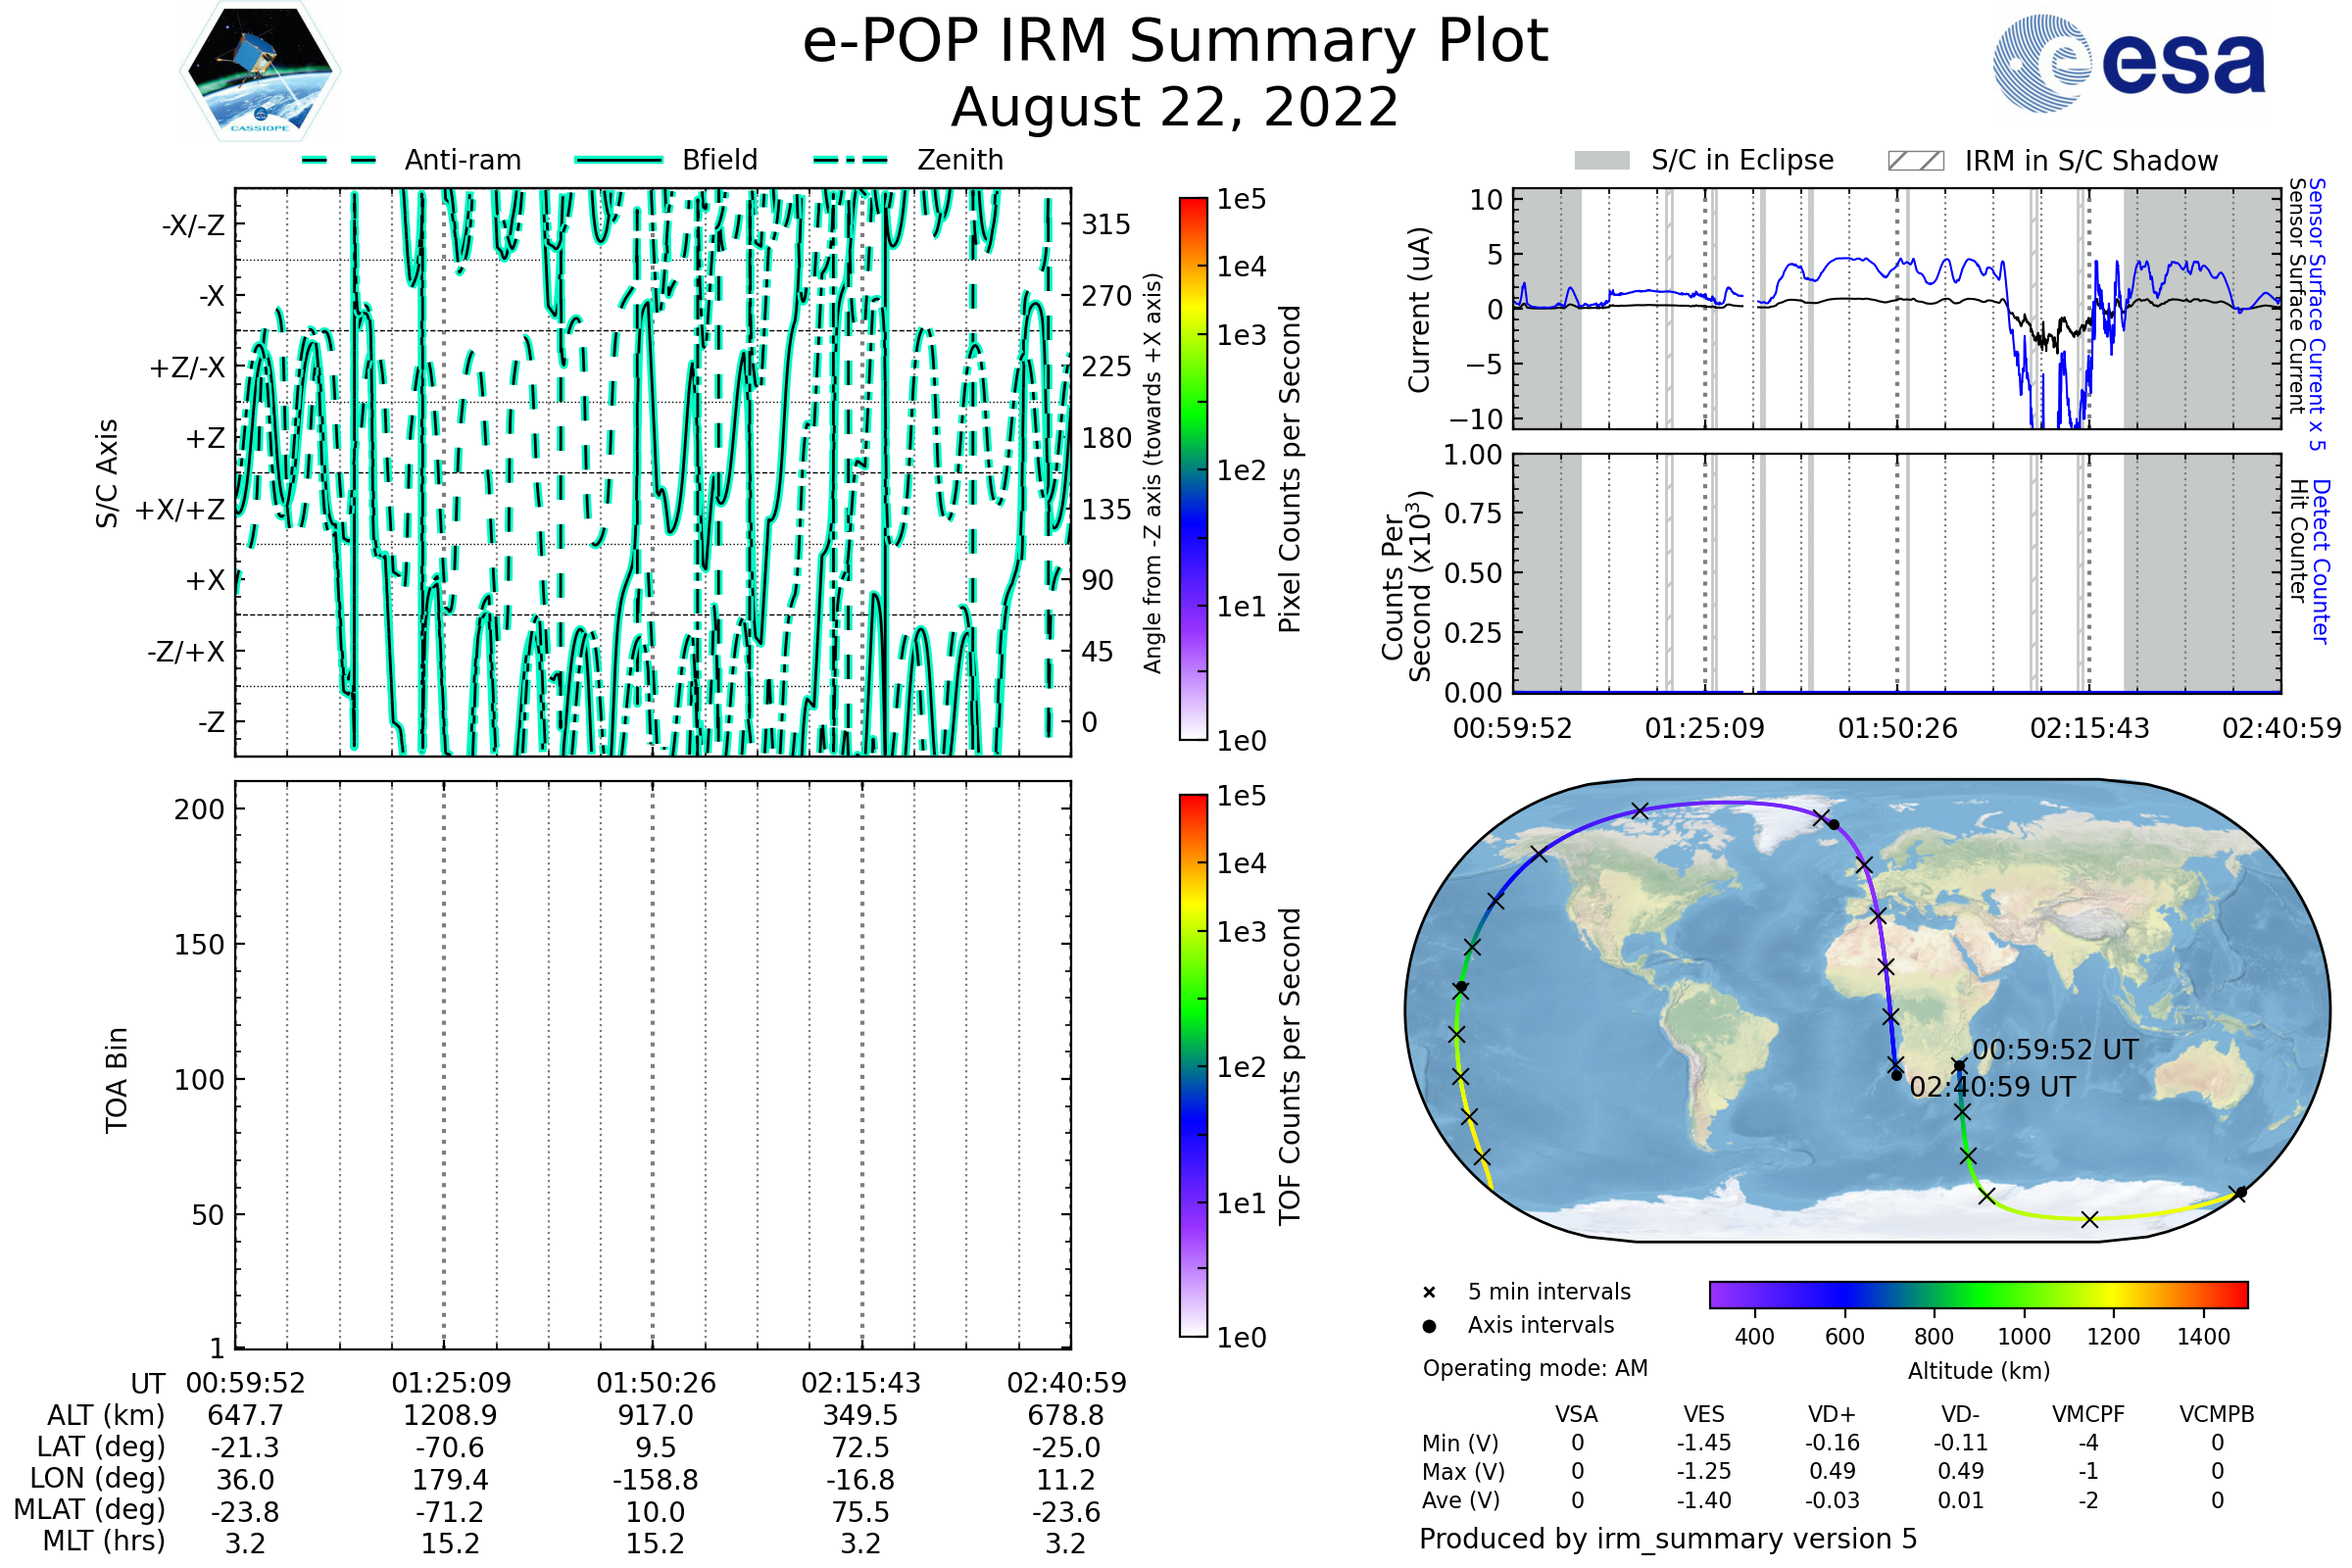This screenshot has height=1568, width=2352.
Task: Click the Zenith dash-dot legend marker
Action: tap(850, 160)
